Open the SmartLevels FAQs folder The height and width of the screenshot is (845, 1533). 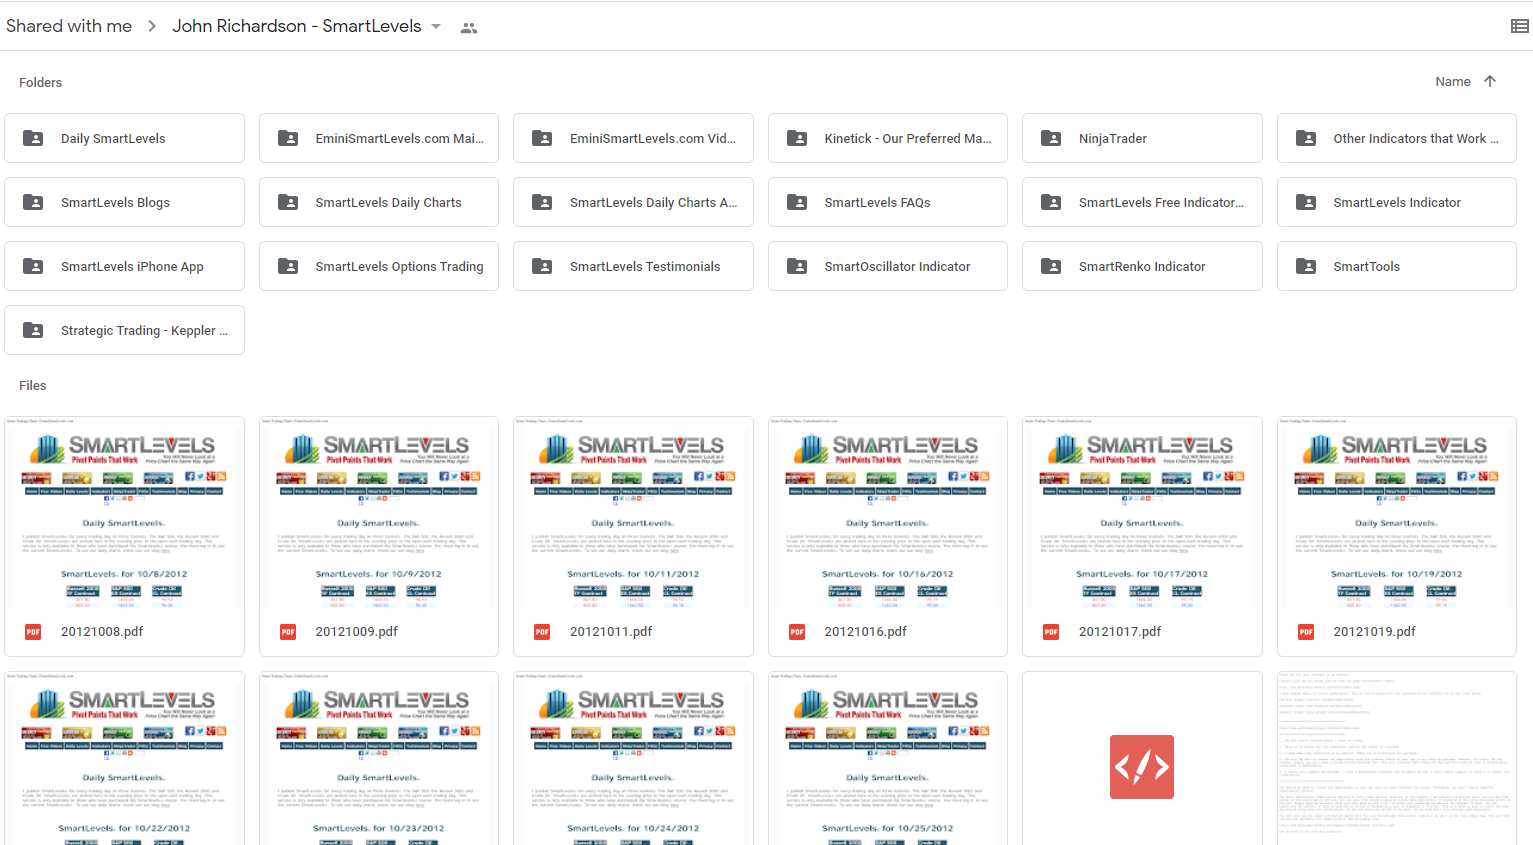pyautogui.click(x=888, y=202)
